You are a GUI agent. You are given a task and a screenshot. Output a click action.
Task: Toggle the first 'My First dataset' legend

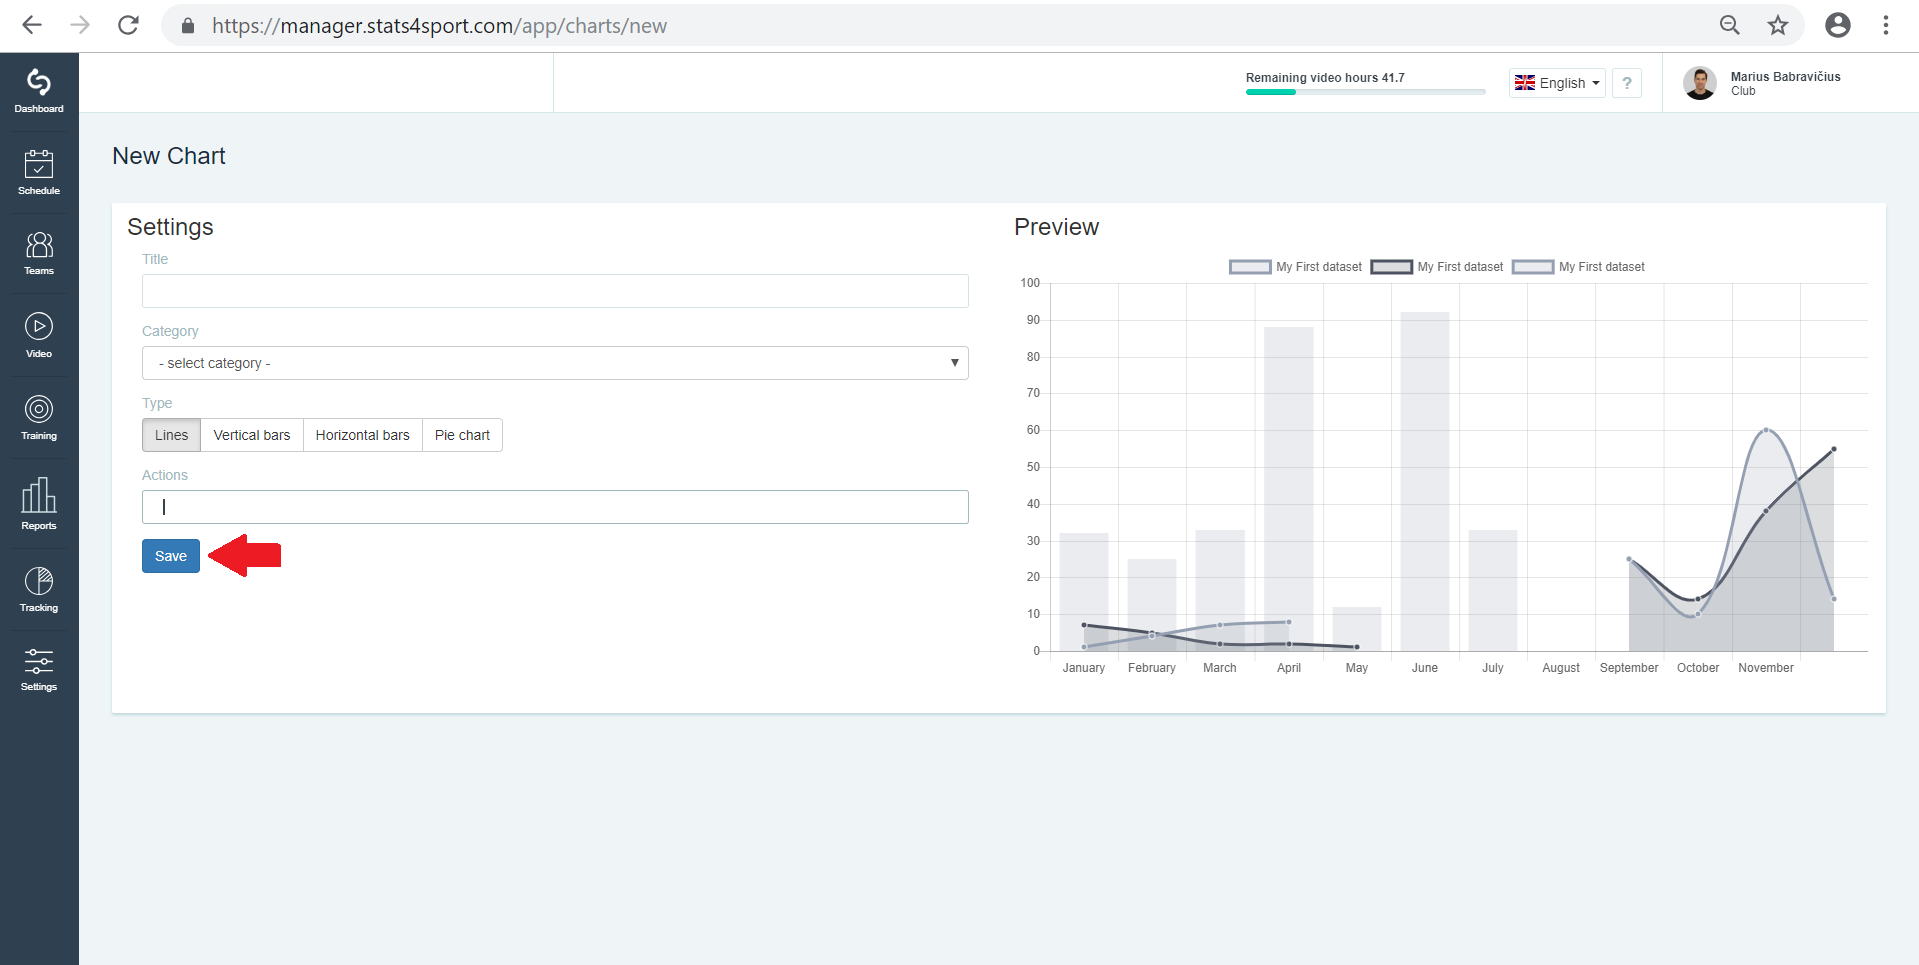click(x=1295, y=267)
